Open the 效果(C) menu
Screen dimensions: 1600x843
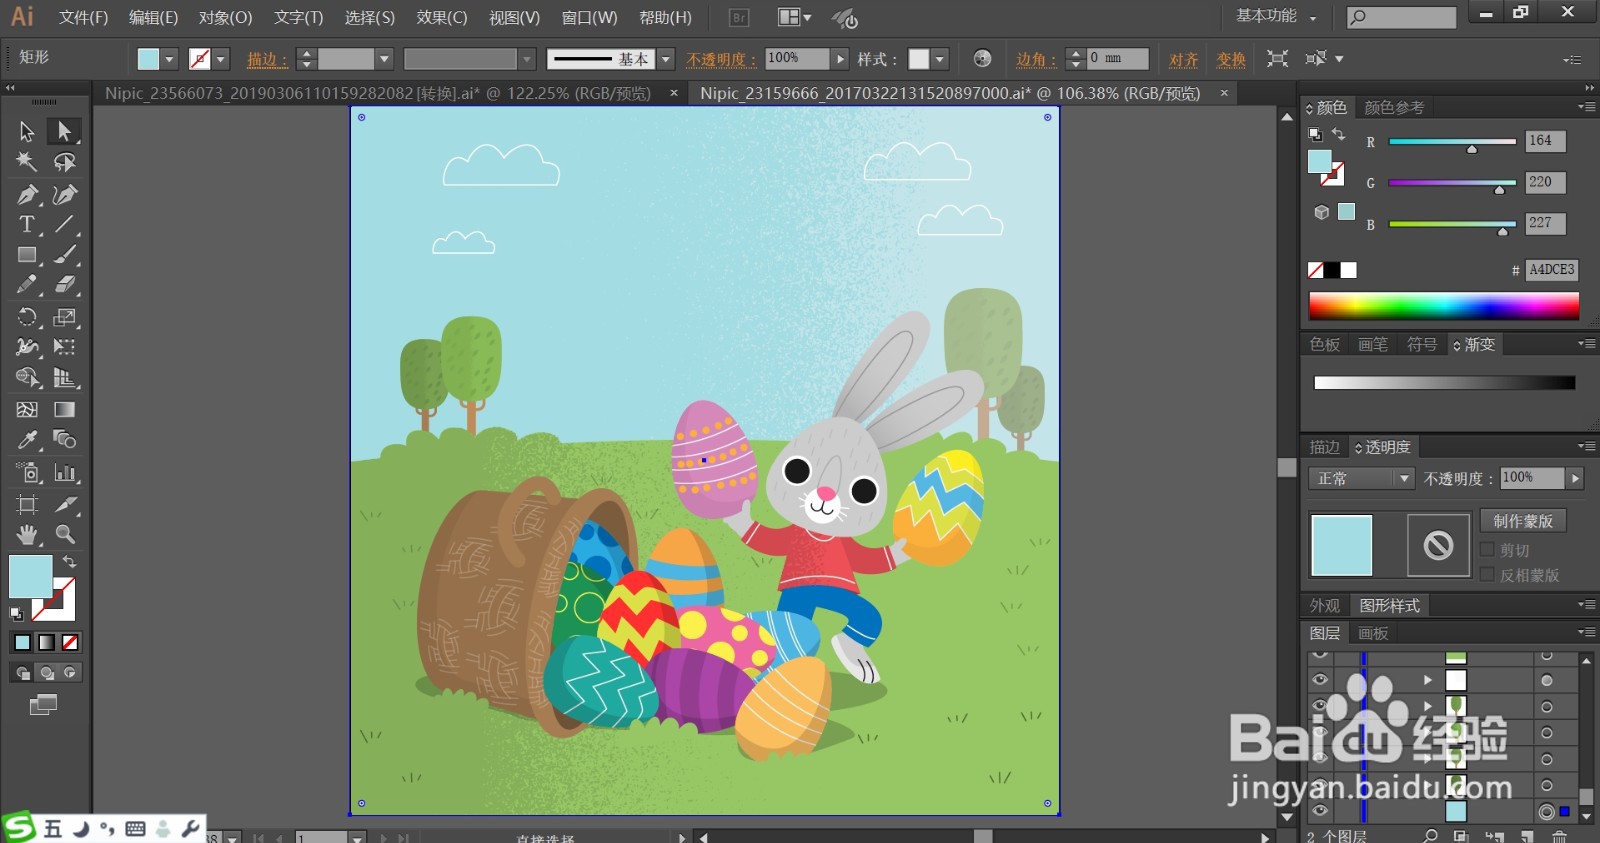coord(441,17)
